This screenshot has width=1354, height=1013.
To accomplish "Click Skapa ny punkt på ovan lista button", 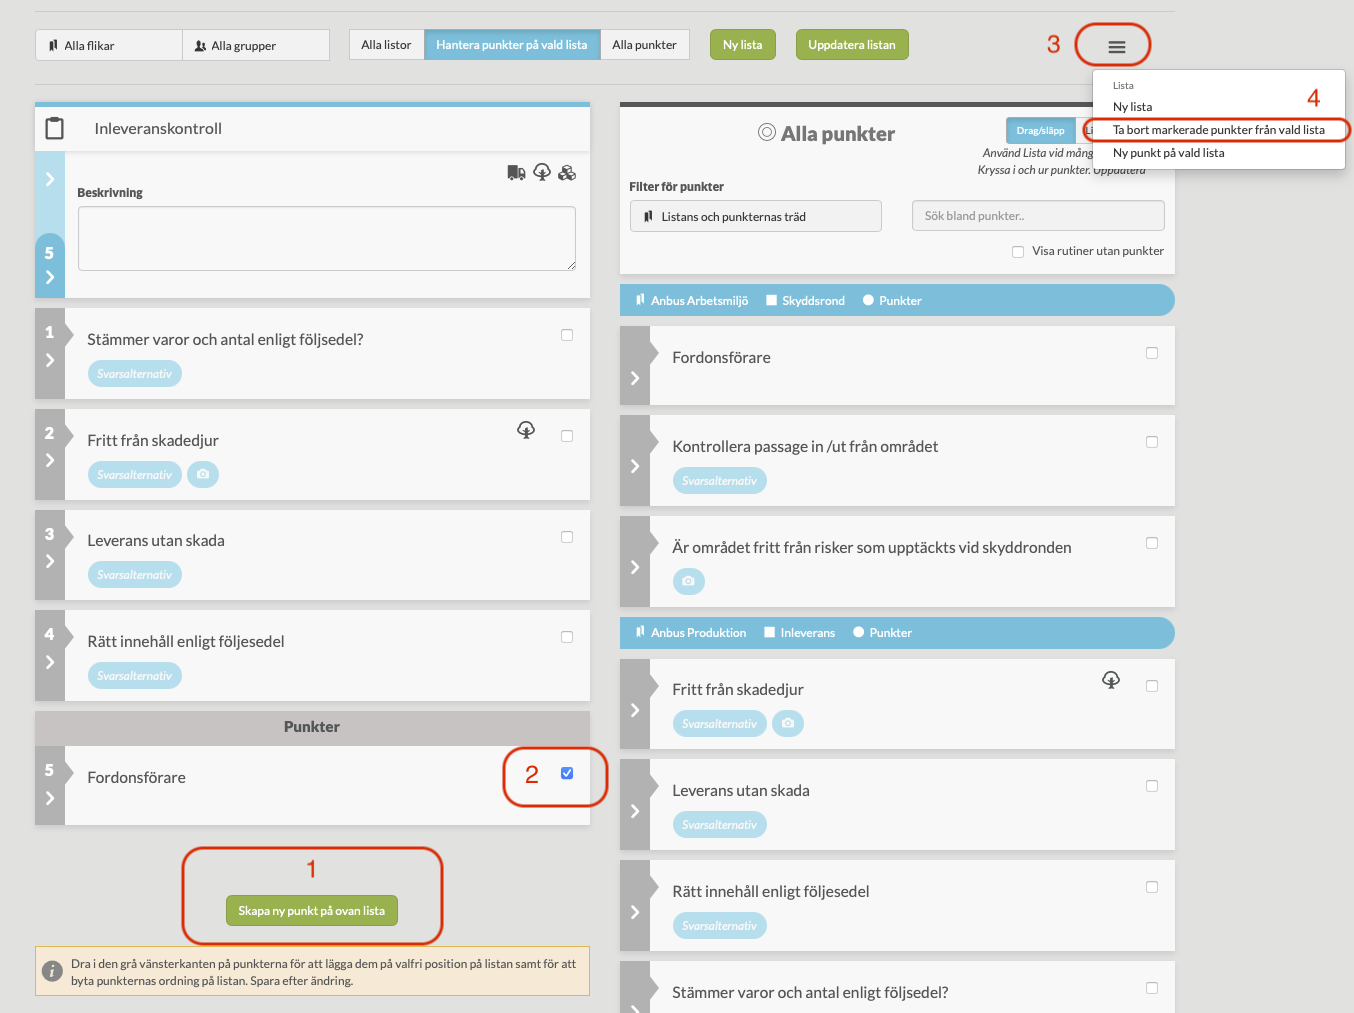I will [x=312, y=910].
